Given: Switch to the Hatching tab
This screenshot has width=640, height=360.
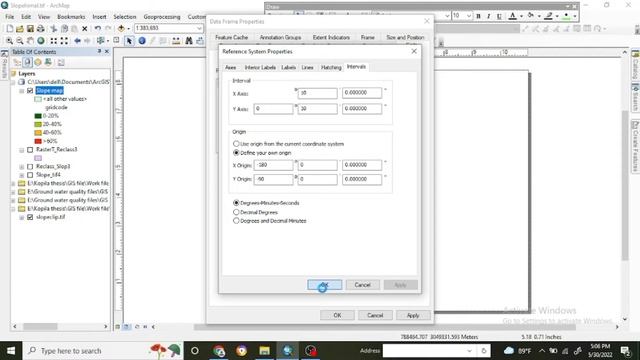Looking at the screenshot, I should [331, 67].
